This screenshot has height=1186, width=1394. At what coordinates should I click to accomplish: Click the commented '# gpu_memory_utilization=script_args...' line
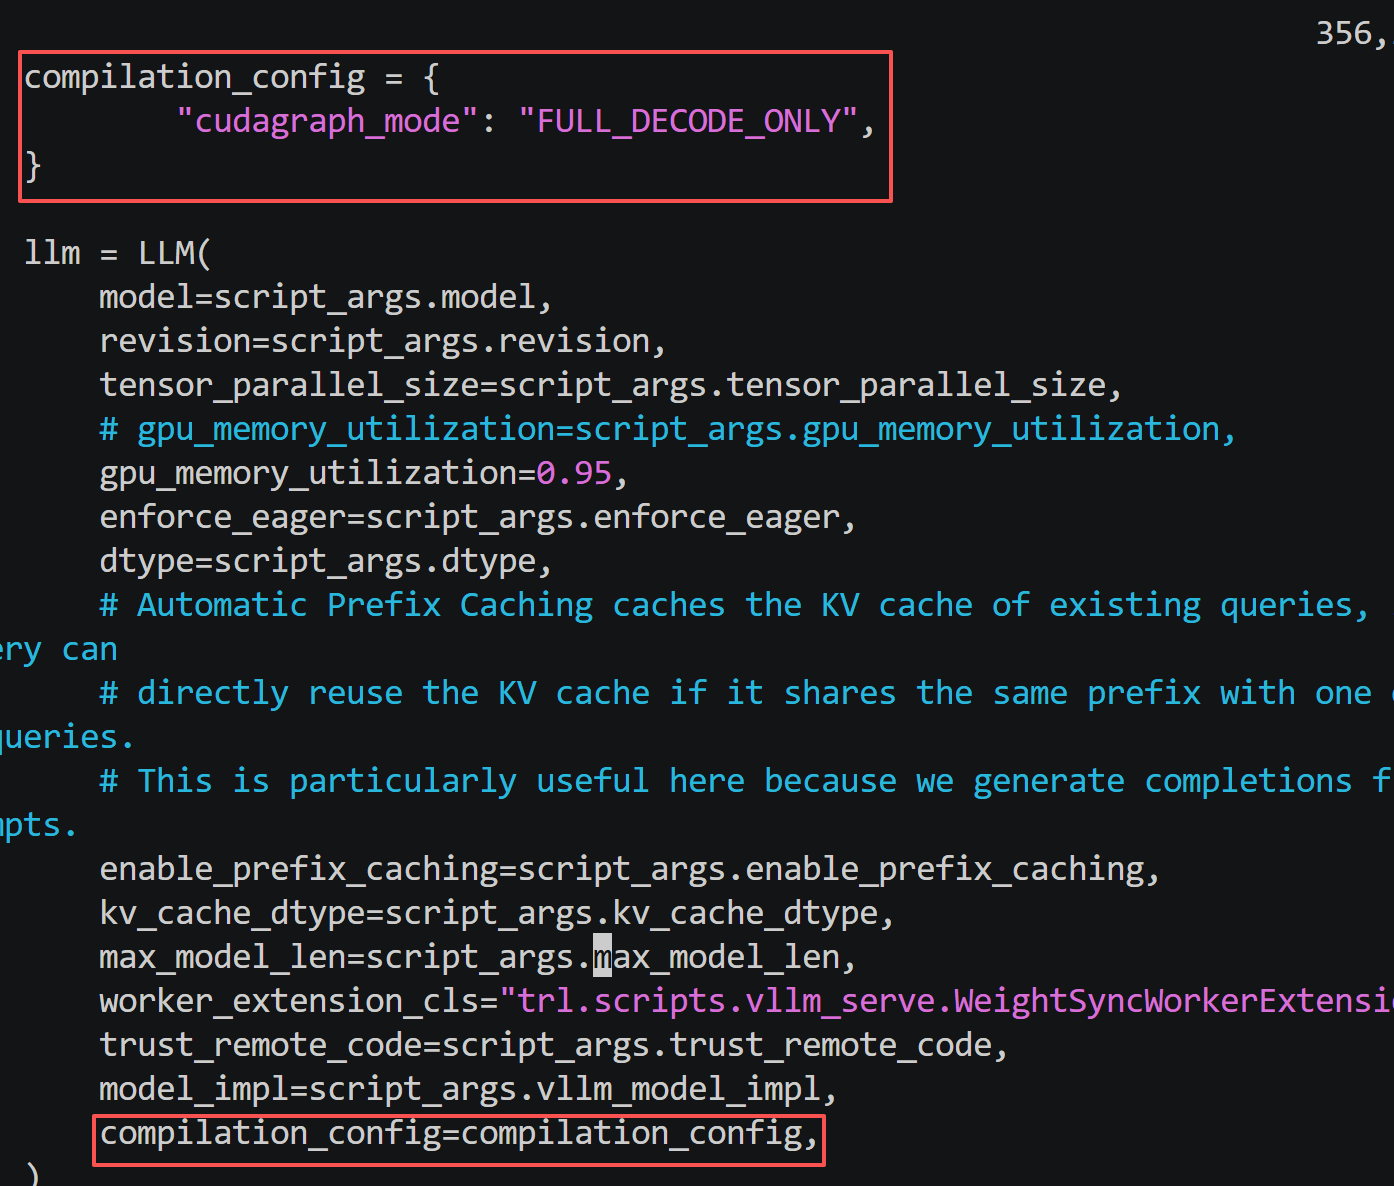click(x=667, y=429)
